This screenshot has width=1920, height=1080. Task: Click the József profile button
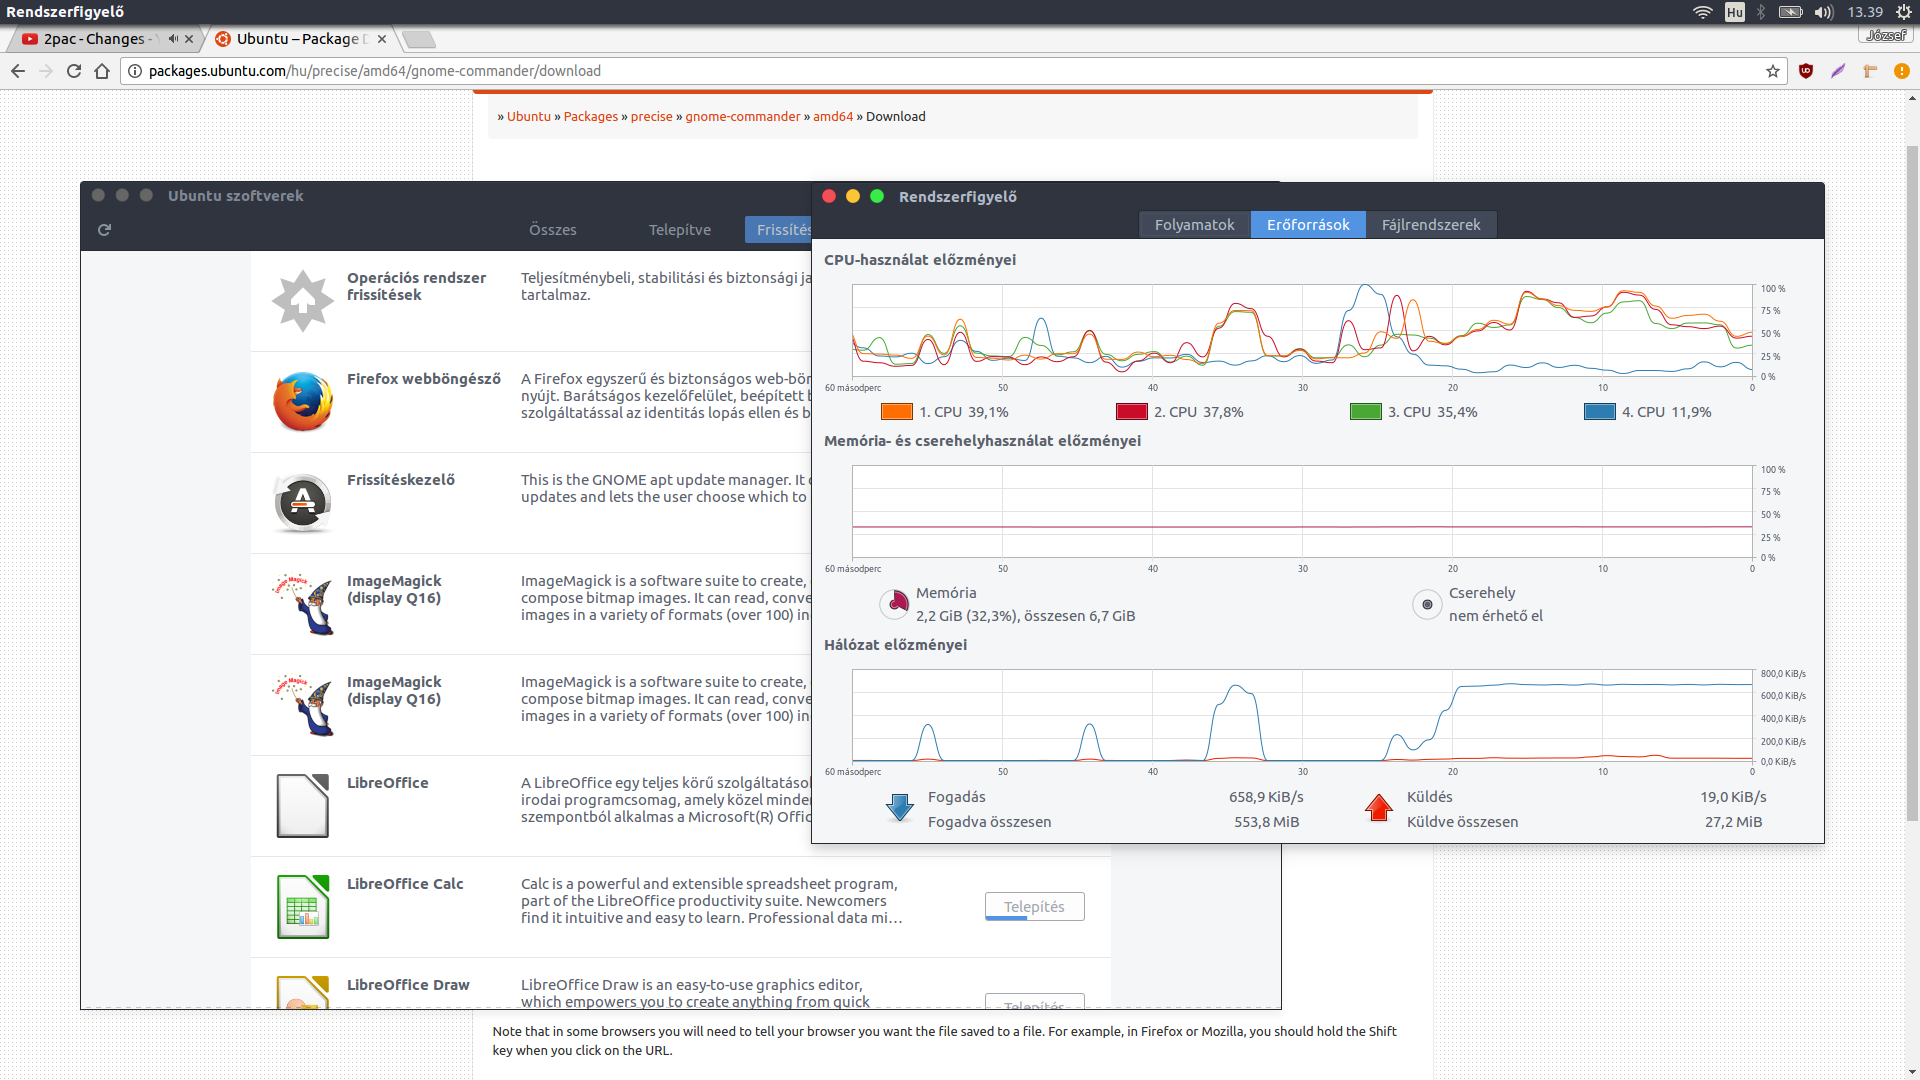(1886, 35)
